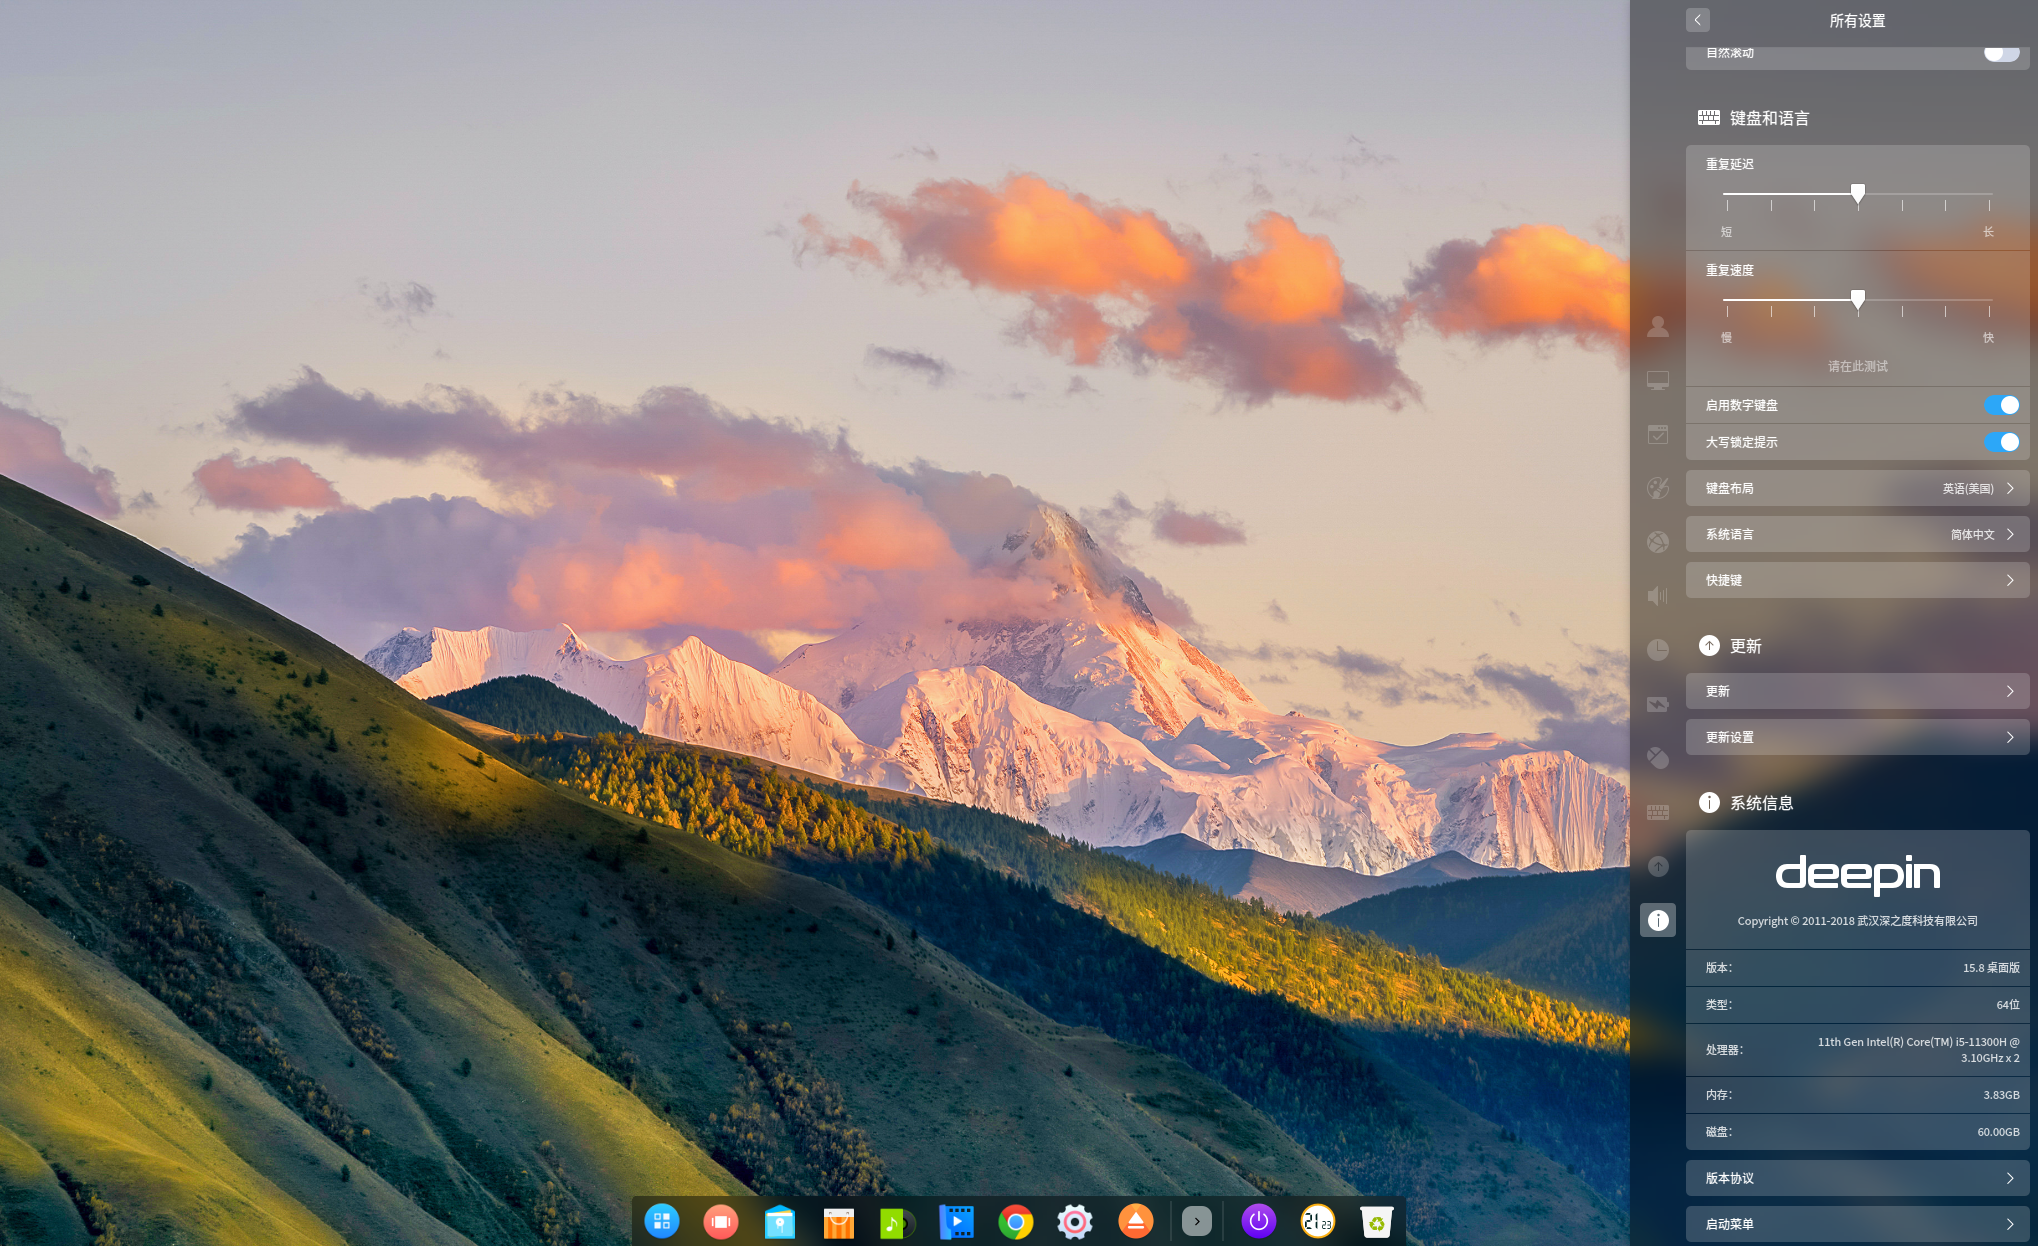
Task: Click the repeat delay slider handle
Action: click(1857, 193)
